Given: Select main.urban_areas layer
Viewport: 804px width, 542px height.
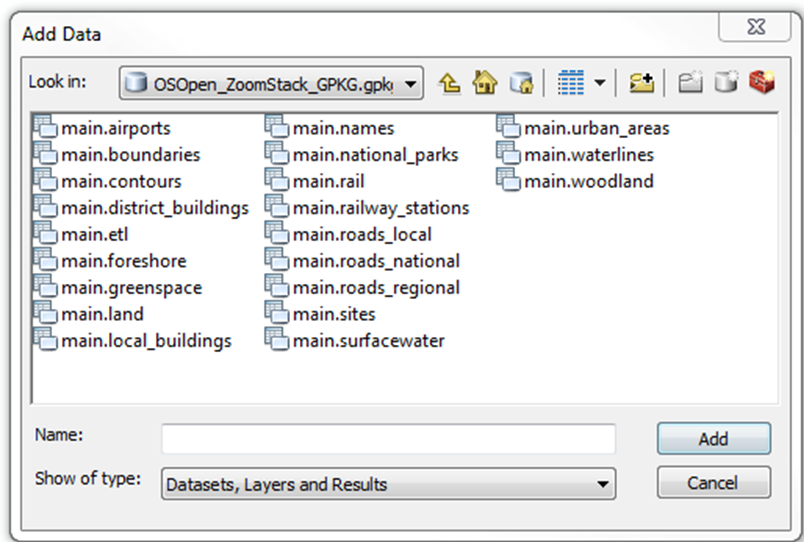Looking at the screenshot, I should coord(584,128).
